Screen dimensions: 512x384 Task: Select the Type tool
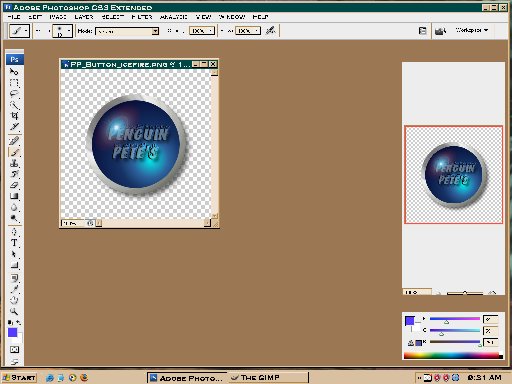(x=14, y=243)
